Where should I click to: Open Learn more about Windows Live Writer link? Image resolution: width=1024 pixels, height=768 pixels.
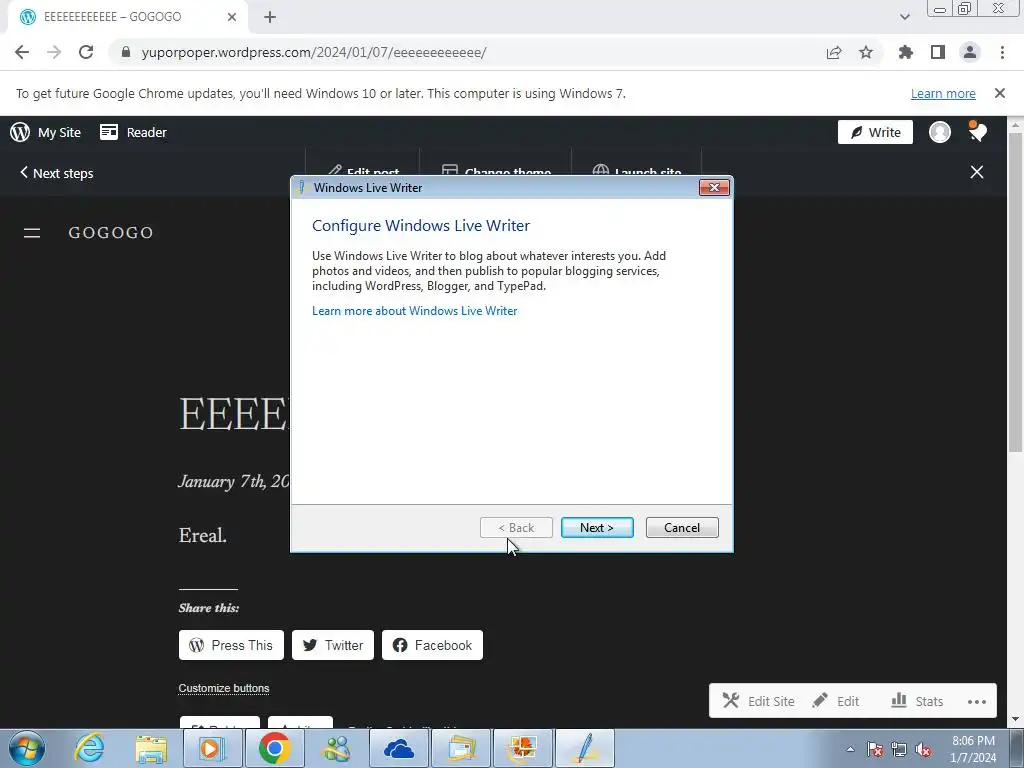point(415,311)
